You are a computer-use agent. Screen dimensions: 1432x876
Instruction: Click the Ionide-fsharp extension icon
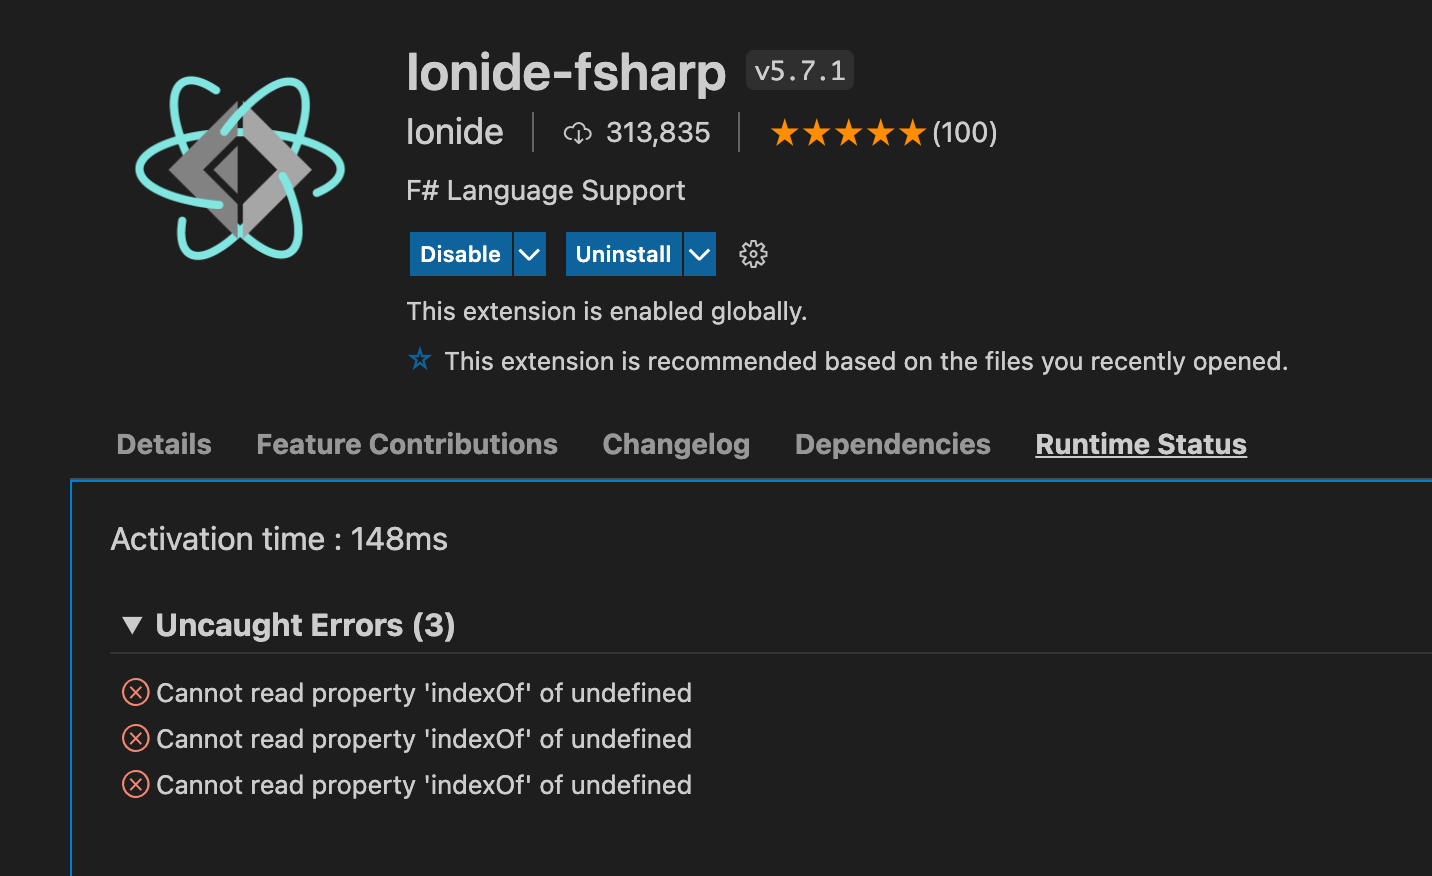pos(240,166)
